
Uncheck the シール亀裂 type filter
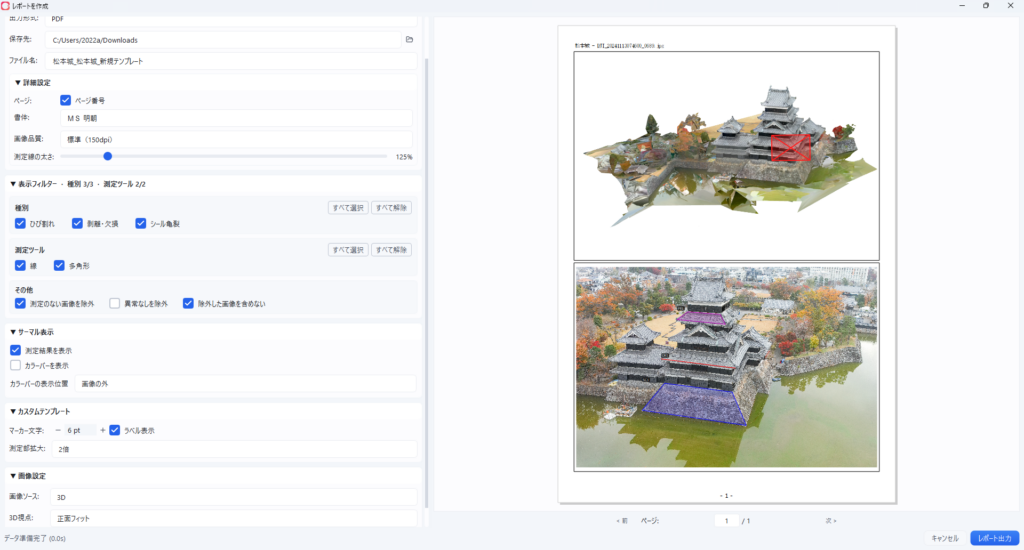[x=140, y=223]
